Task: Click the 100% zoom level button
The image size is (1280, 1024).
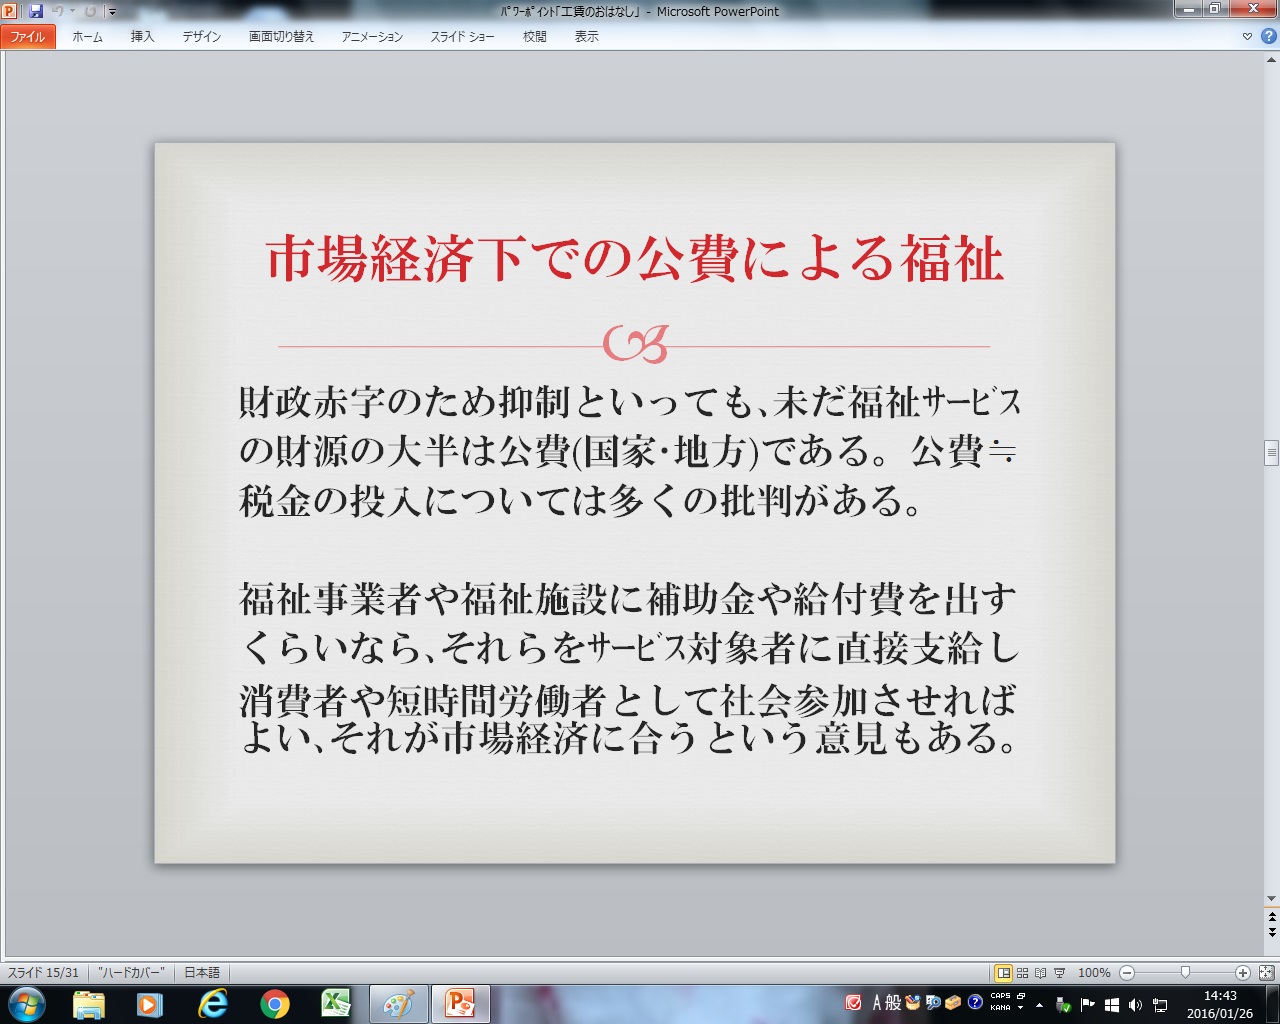Action: click(x=1094, y=972)
